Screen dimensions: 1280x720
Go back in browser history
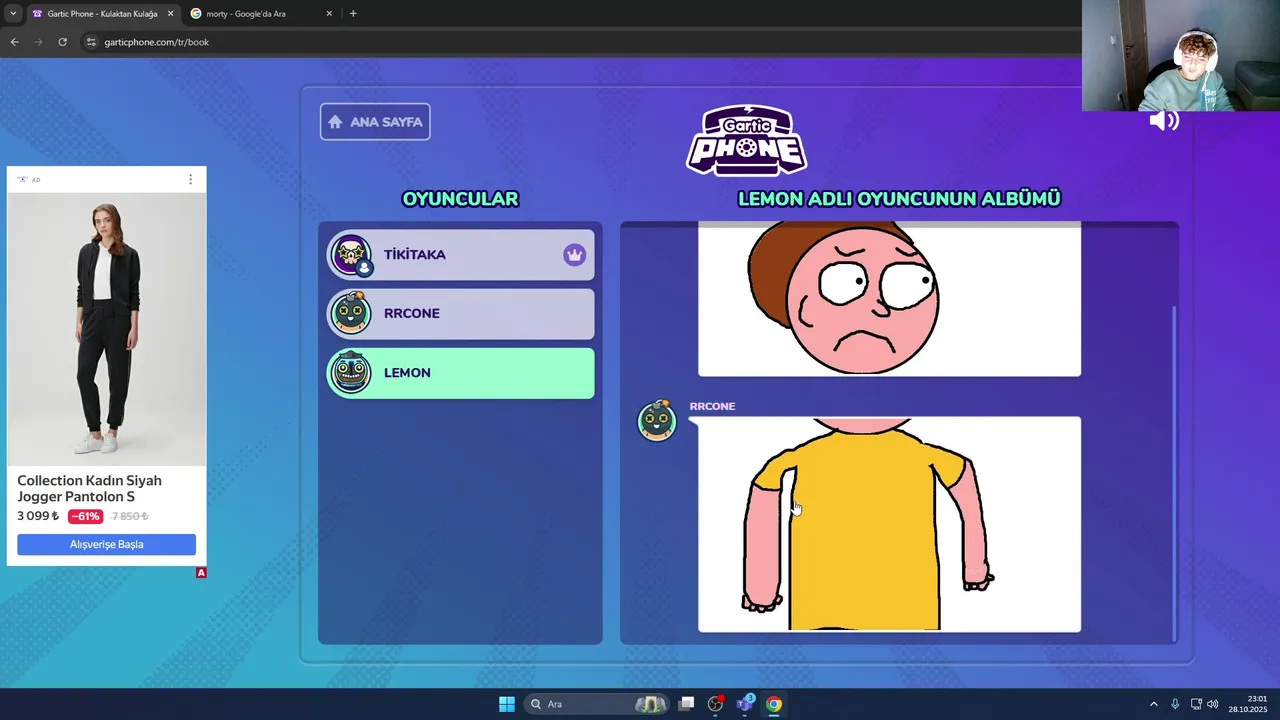pos(14,42)
